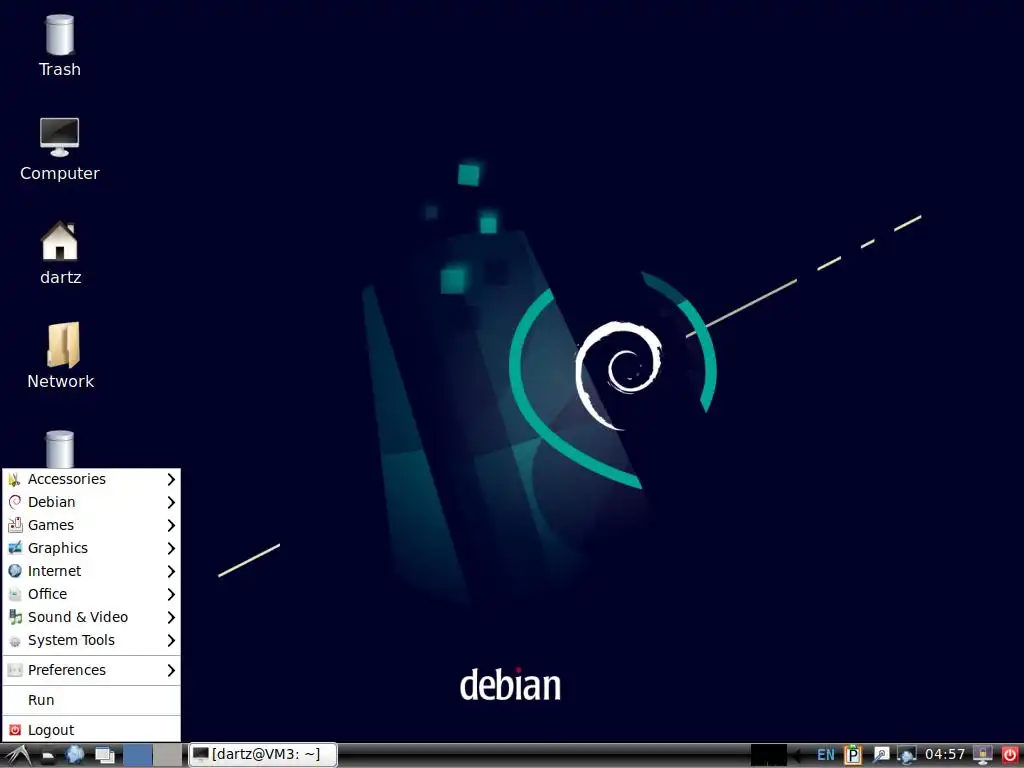Launch the web browser globe in panel
Viewport: 1024px width, 768px height.
[x=75, y=756]
